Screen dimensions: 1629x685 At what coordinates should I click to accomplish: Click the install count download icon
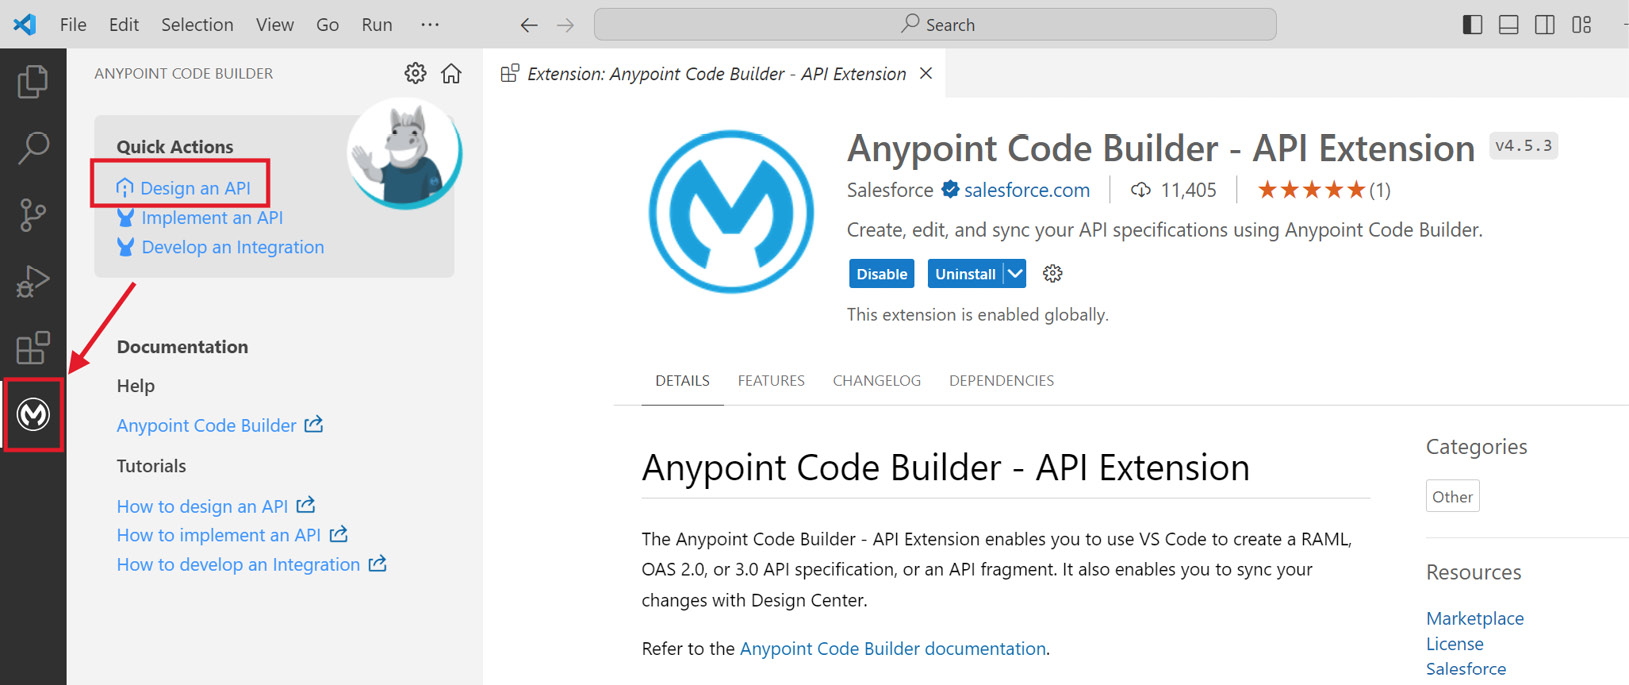point(1140,190)
